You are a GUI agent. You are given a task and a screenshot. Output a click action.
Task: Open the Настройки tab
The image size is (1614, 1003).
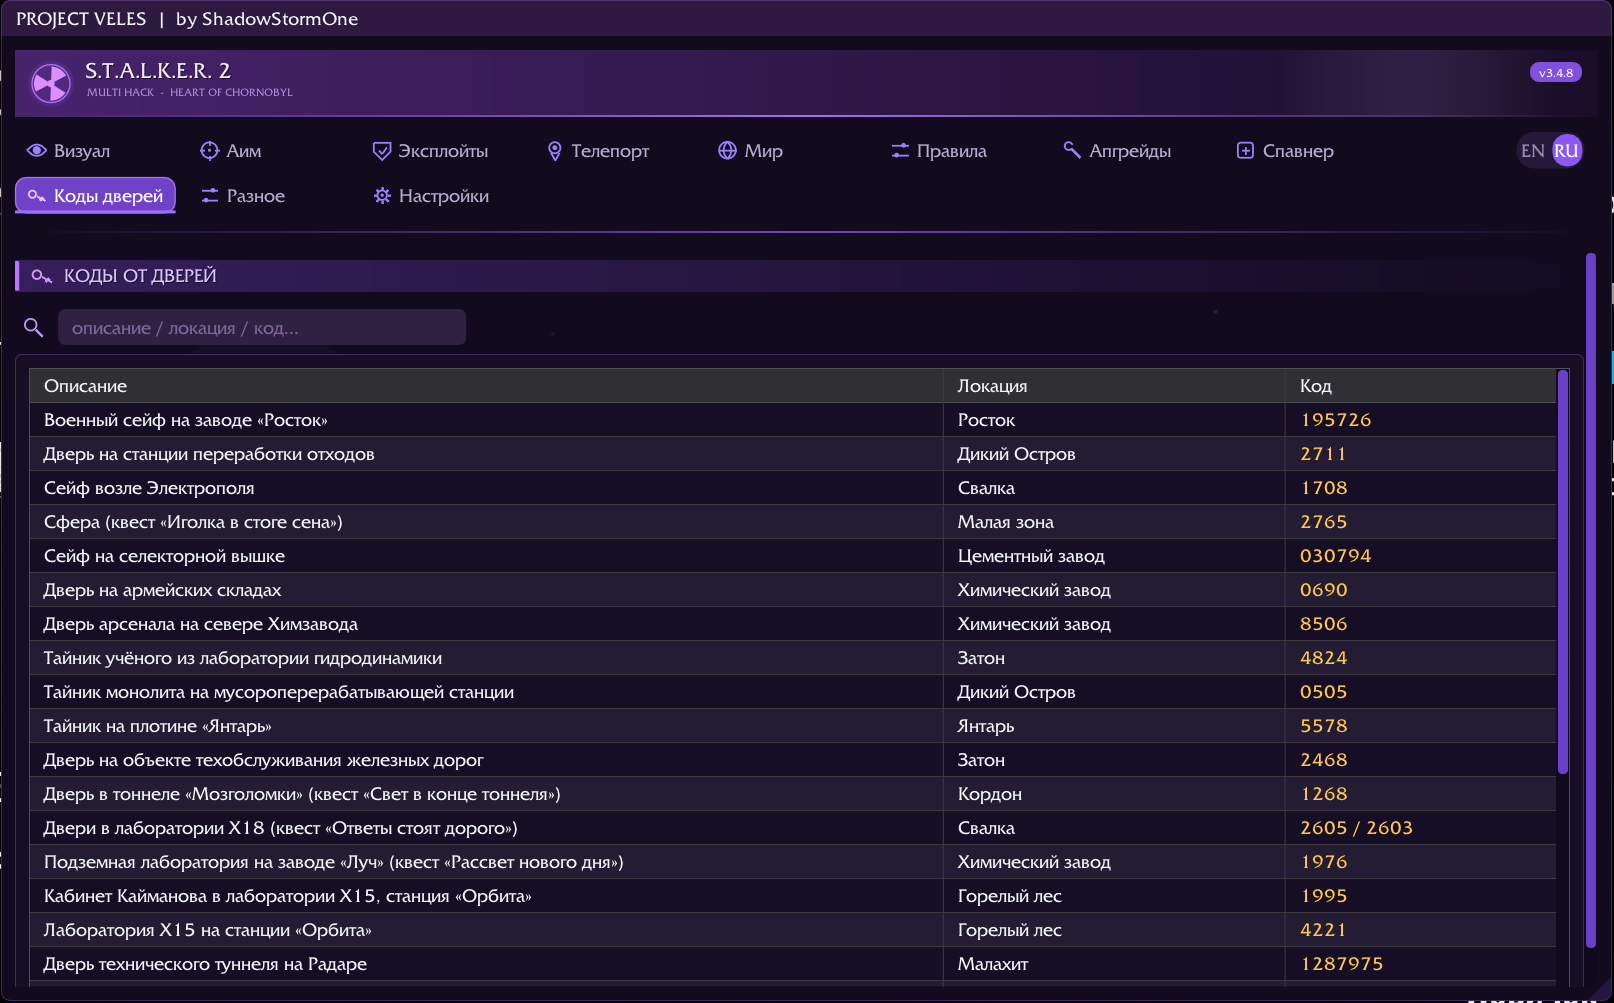coord(431,196)
